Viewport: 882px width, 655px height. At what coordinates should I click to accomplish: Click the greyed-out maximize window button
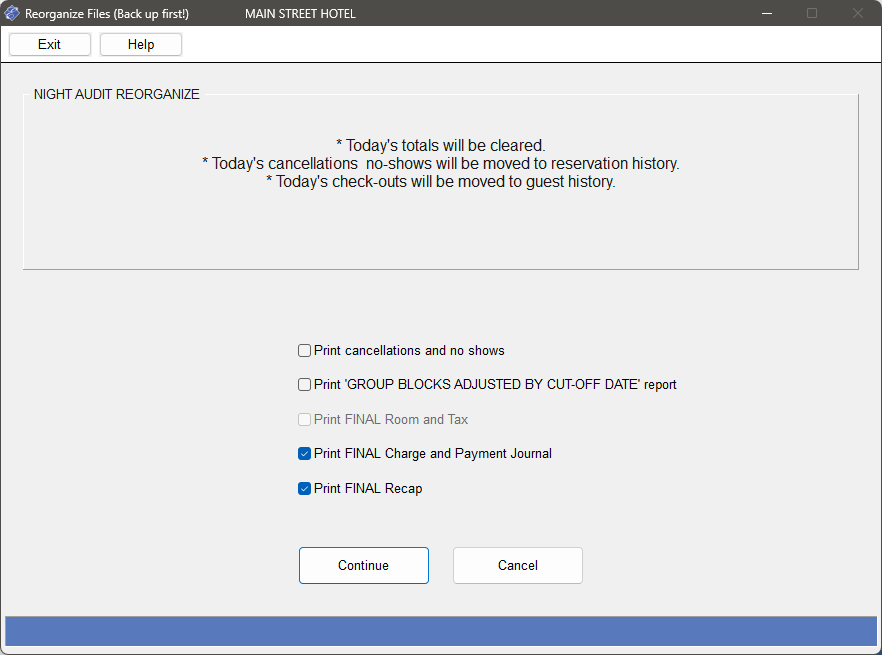tap(812, 13)
